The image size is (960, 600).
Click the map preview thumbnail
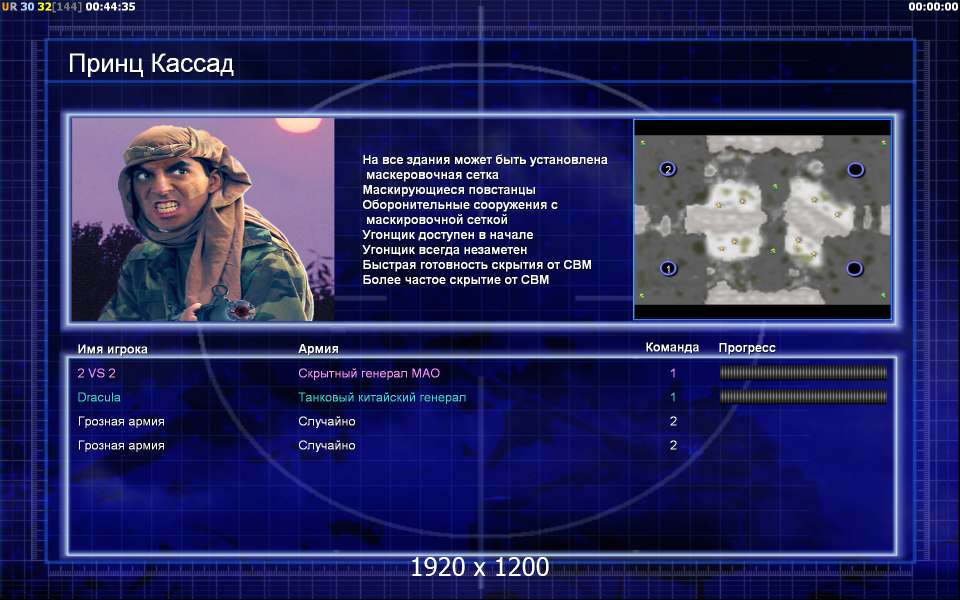[762, 219]
